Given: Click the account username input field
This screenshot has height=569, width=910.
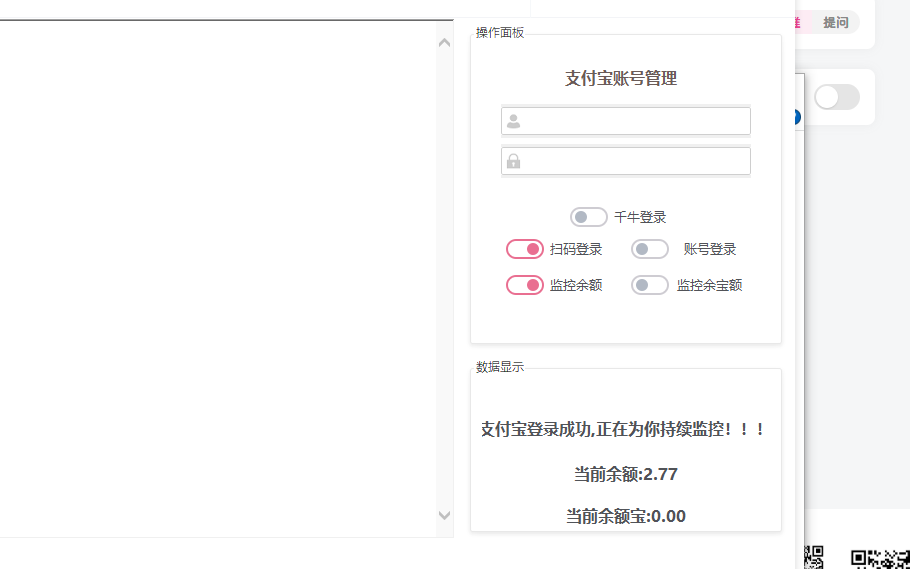Looking at the screenshot, I should 626,121.
